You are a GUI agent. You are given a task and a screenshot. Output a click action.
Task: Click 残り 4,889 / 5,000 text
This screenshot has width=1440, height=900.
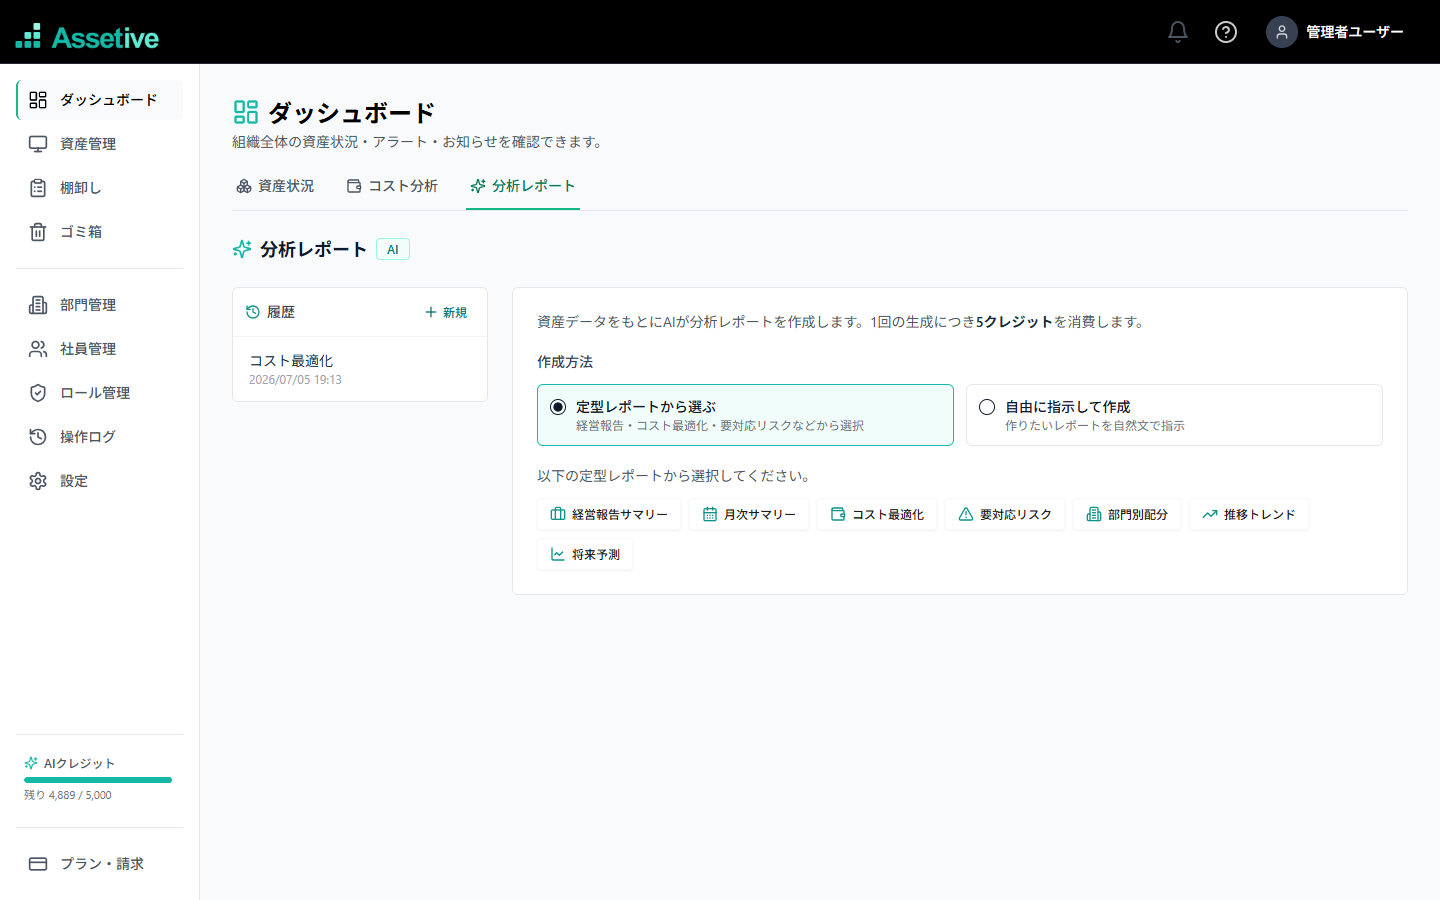68,795
